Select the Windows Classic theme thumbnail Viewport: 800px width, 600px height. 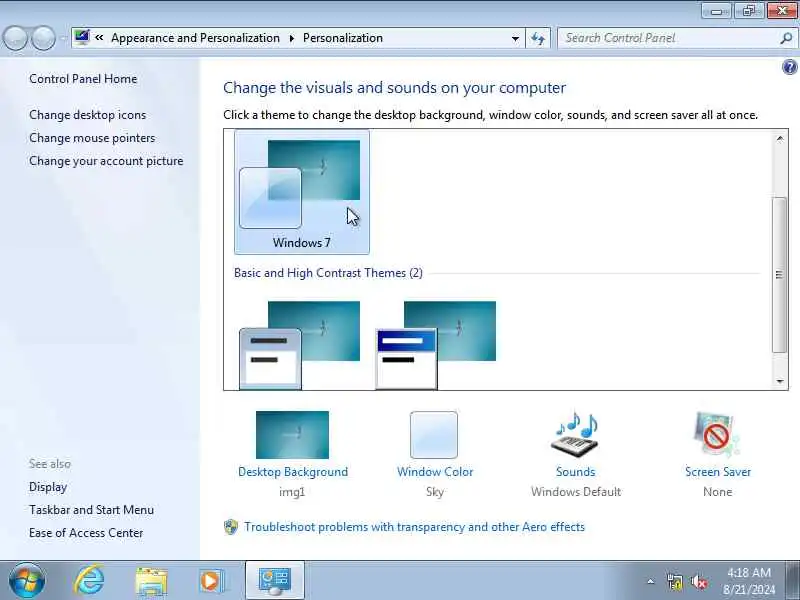pyautogui.click(x=436, y=345)
